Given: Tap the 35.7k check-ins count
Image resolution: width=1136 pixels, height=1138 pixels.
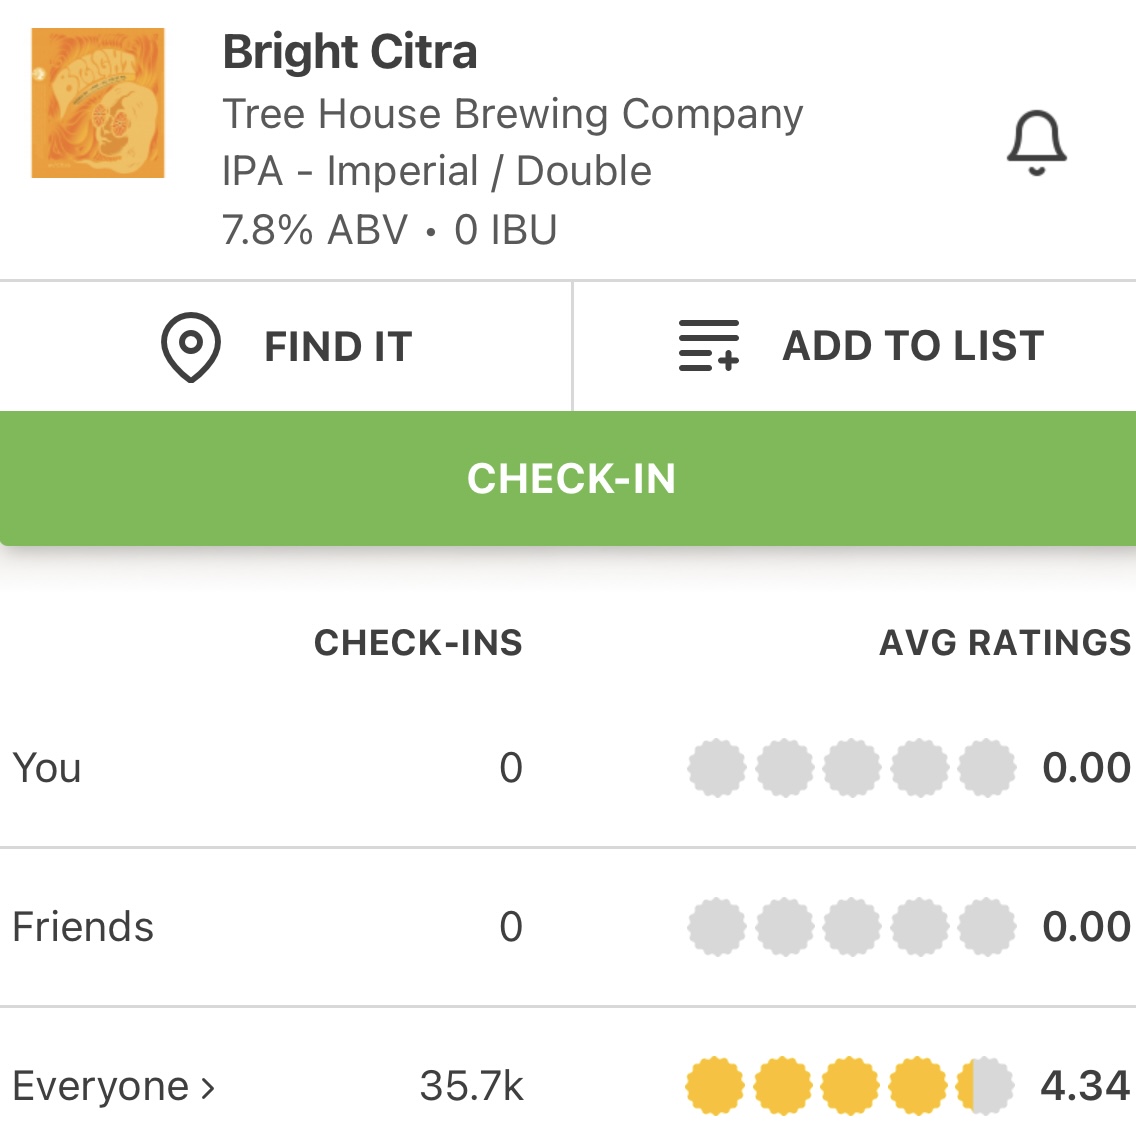Looking at the screenshot, I should pos(471,1086).
